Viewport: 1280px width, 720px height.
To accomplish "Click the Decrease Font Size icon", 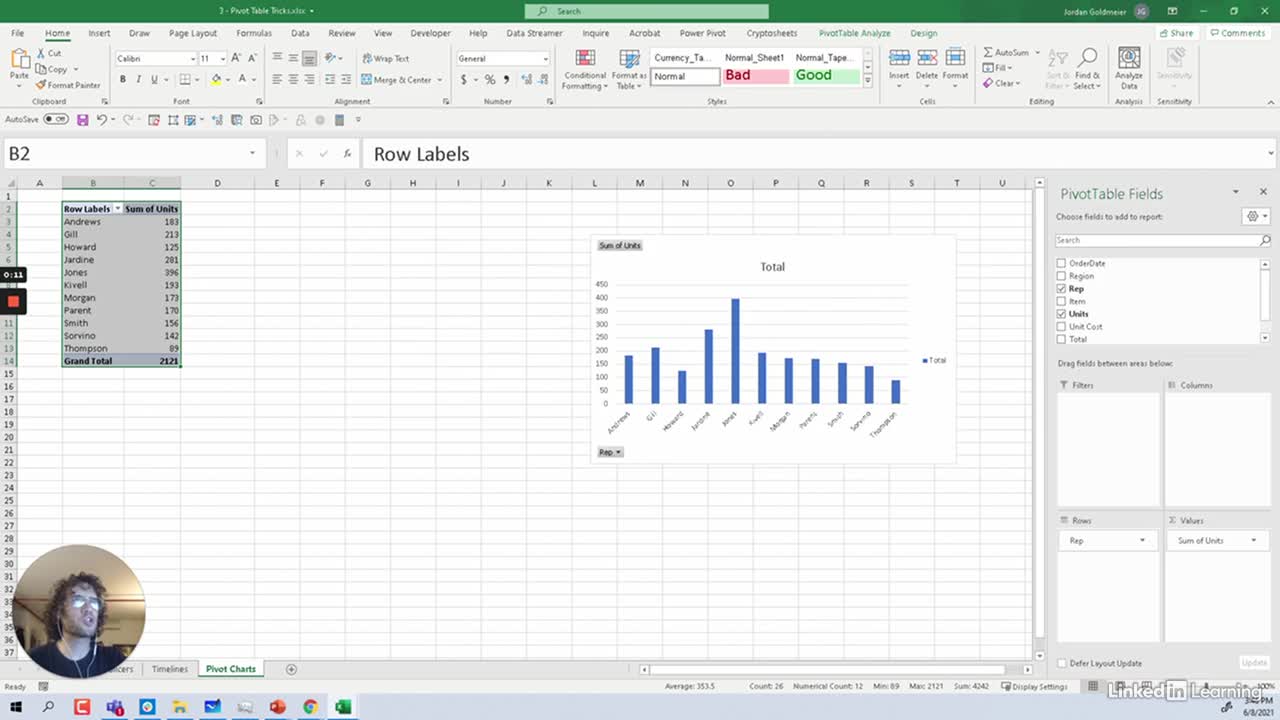I will [252, 58].
